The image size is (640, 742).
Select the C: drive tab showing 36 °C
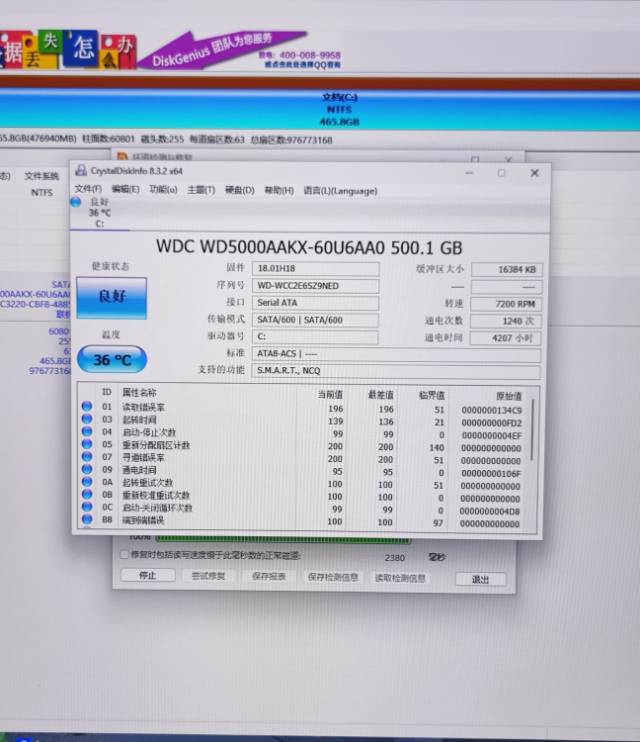pyautogui.click(x=99, y=213)
